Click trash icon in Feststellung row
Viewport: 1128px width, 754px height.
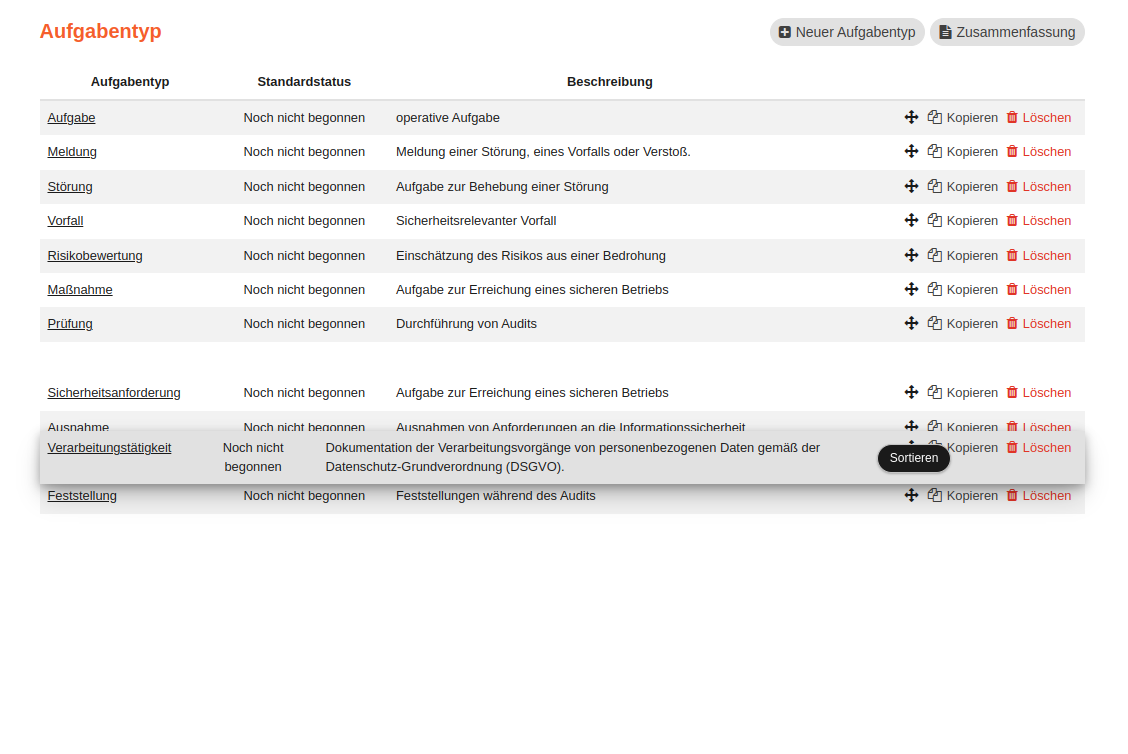click(x=1012, y=495)
